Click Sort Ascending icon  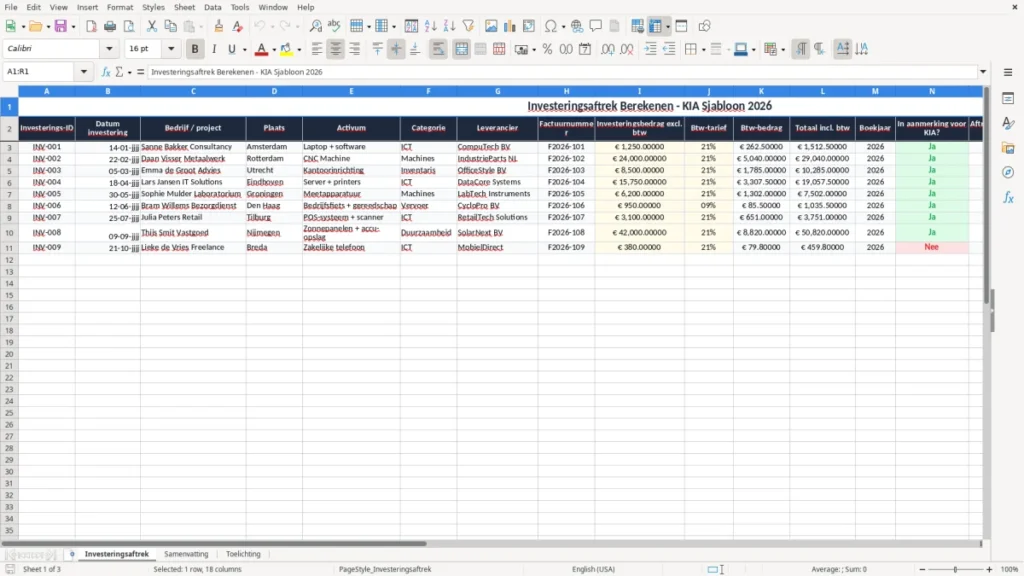tap(430, 26)
